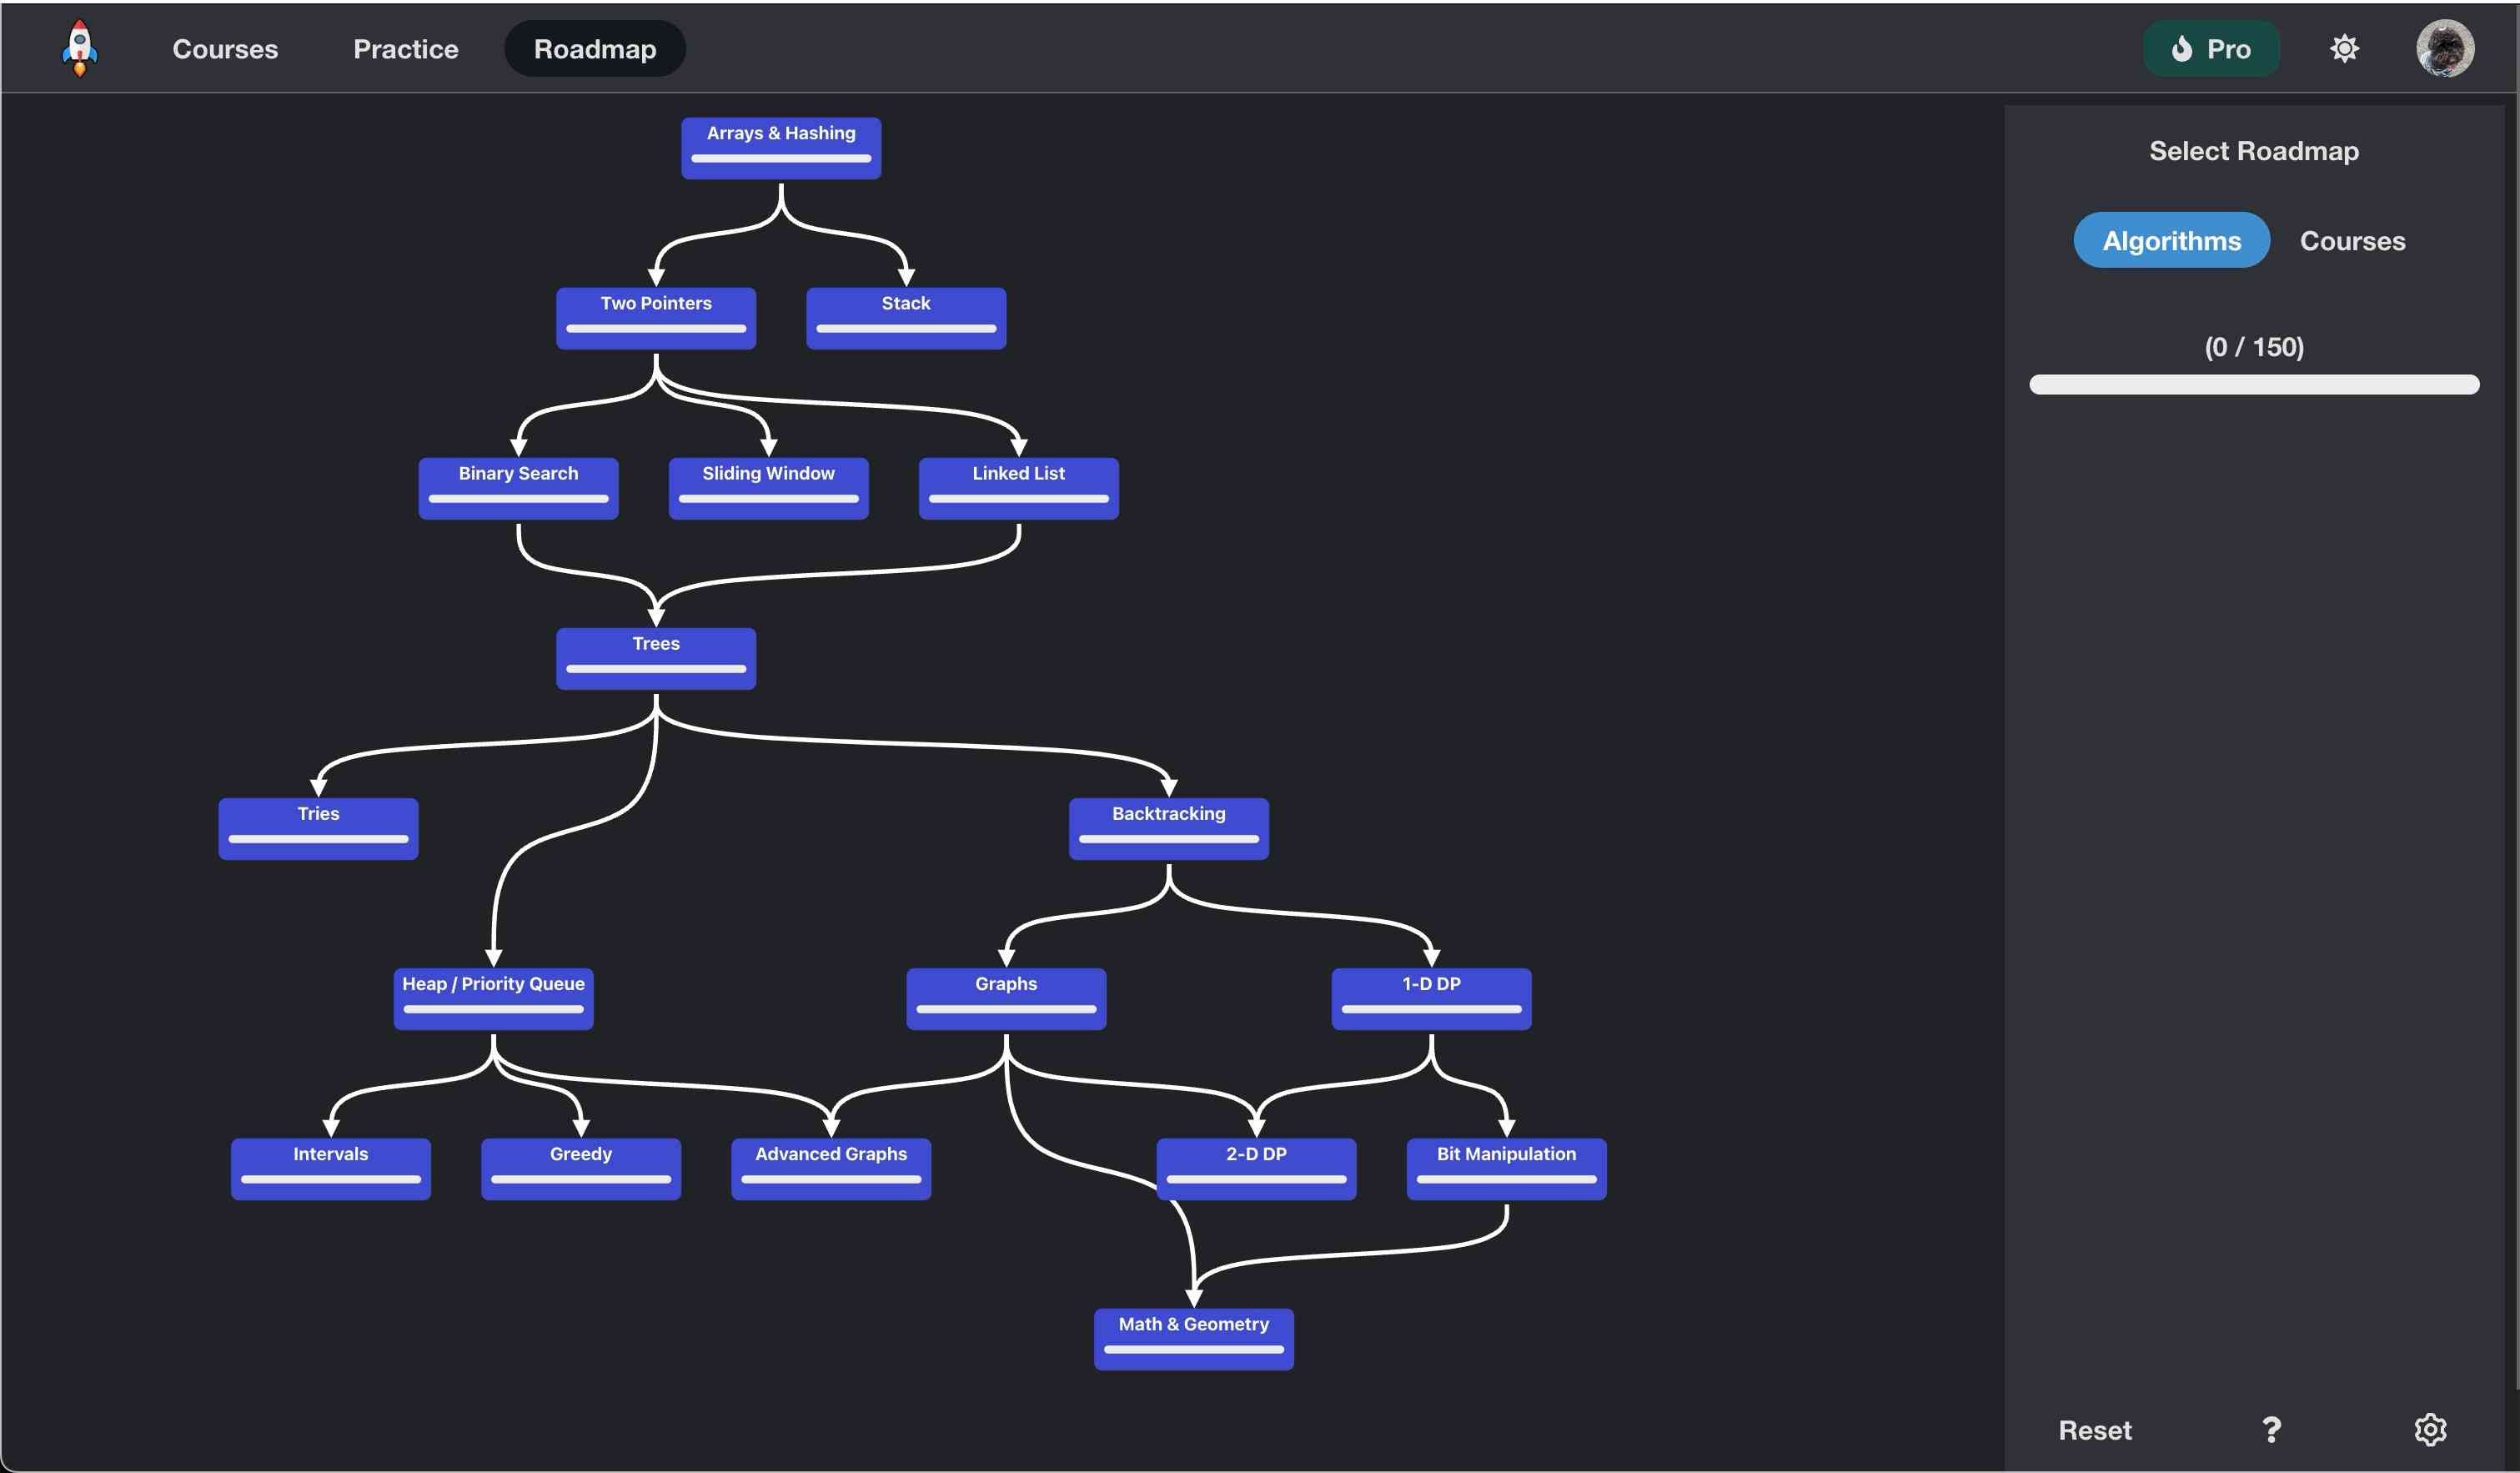Viewport: 2520px width, 1473px height.
Task: Expand the Trees topic node
Action: [x=656, y=657]
